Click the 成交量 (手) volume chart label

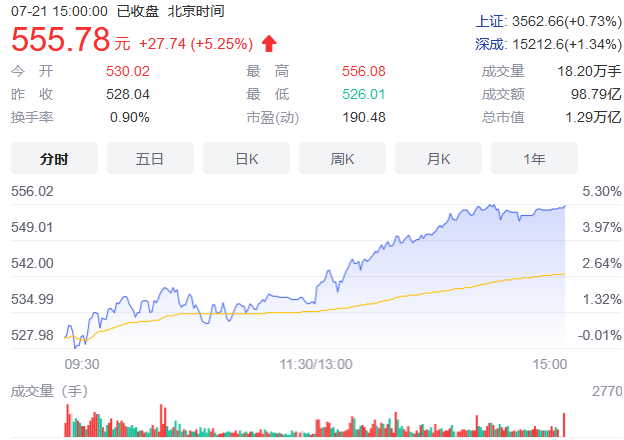(48, 390)
